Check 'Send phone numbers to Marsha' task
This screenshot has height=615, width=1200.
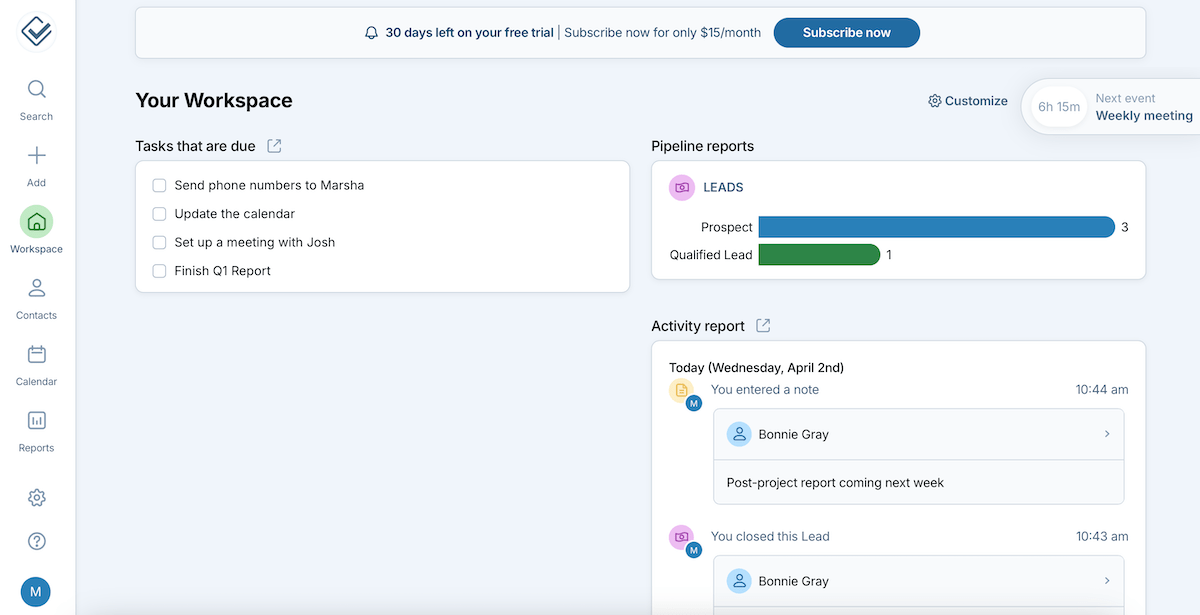[x=159, y=186]
